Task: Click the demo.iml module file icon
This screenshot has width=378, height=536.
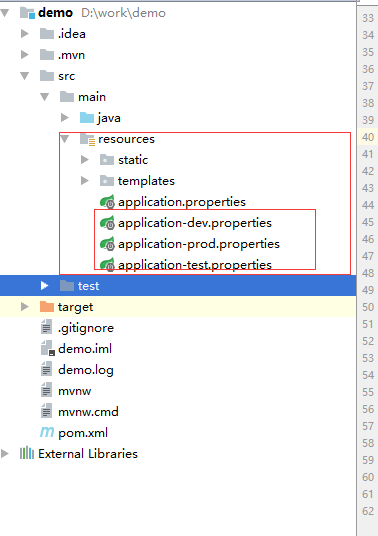Action: [48, 348]
